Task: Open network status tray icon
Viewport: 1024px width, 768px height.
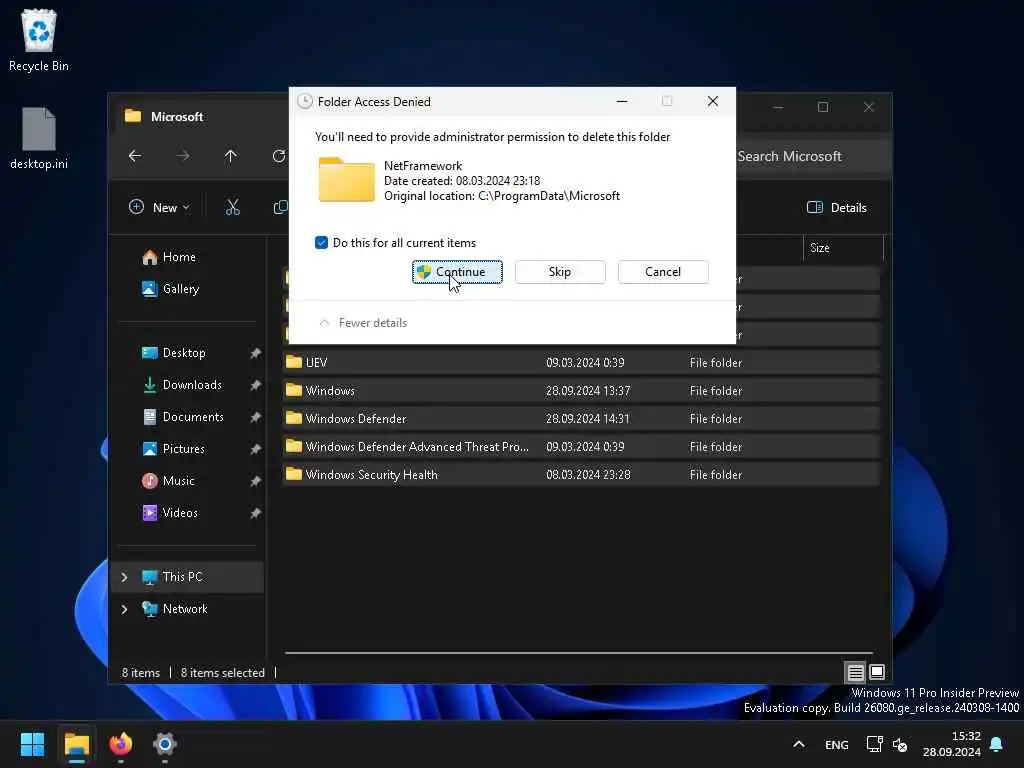Action: click(x=874, y=744)
